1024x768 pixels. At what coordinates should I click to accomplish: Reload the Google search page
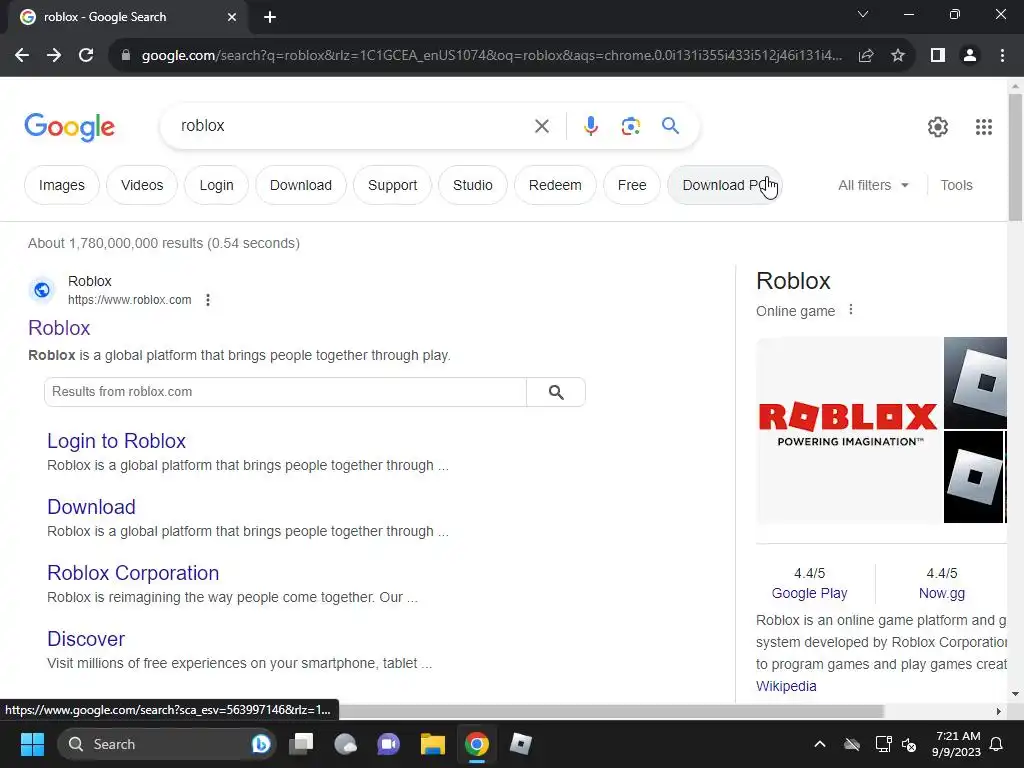pyautogui.click(x=86, y=56)
